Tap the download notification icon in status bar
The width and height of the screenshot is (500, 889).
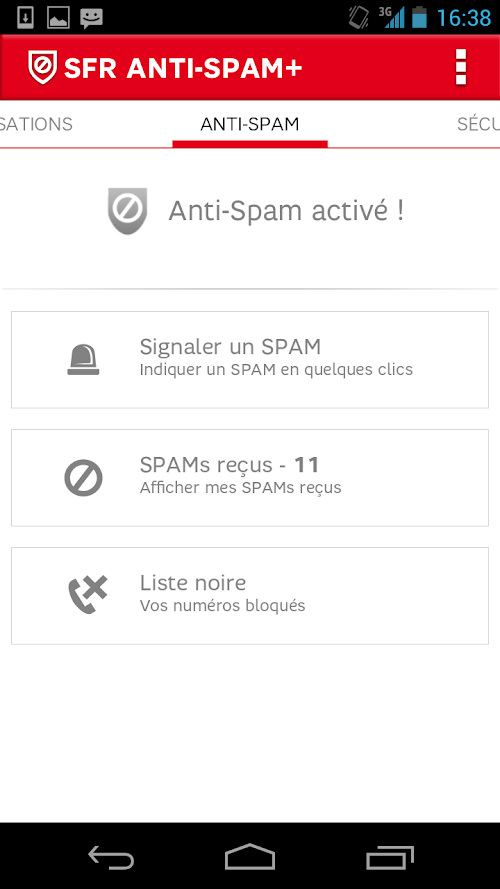[x=26, y=18]
